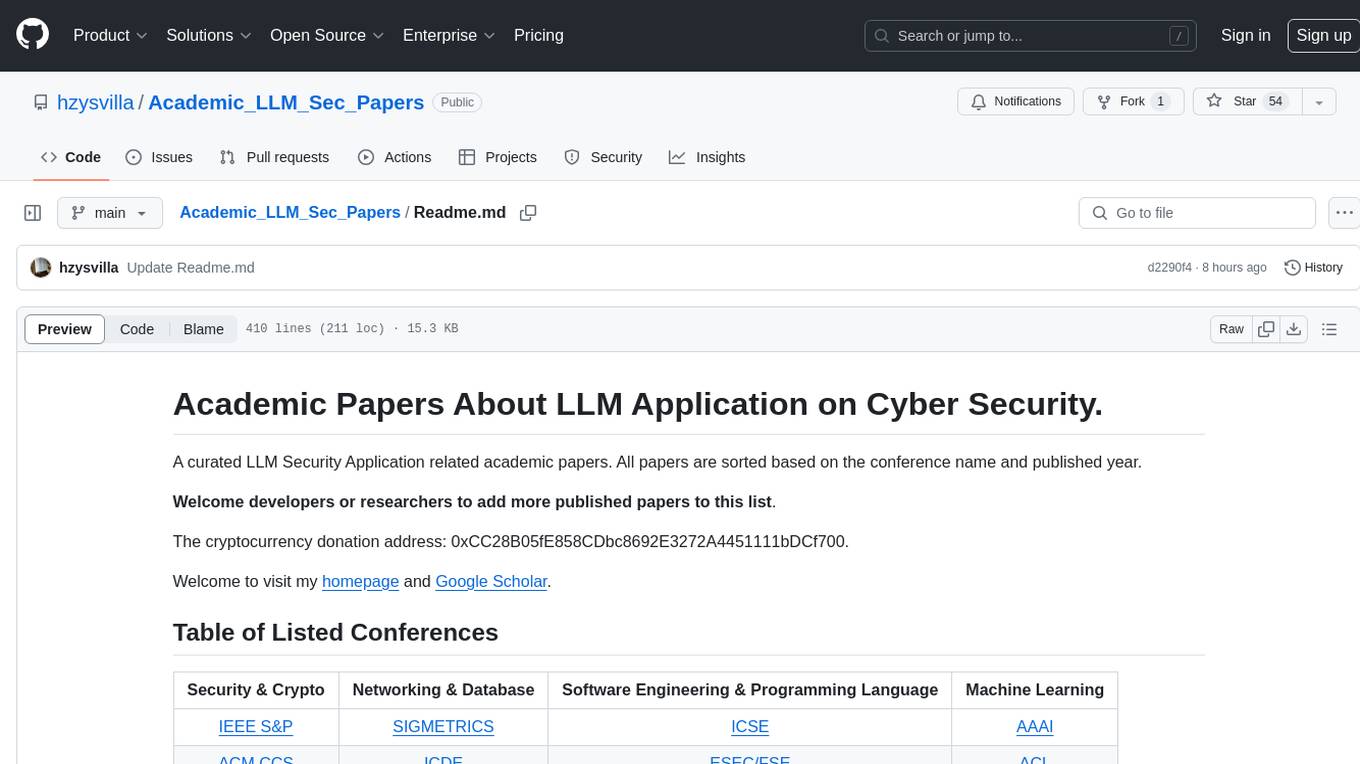Open the star lists dropdown arrow
The image size is (1360, 764).
[1319, 102]
